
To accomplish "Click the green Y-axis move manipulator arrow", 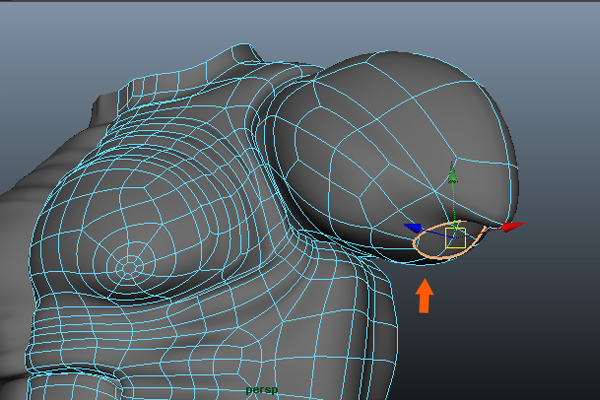I will [x=453, y=173].
